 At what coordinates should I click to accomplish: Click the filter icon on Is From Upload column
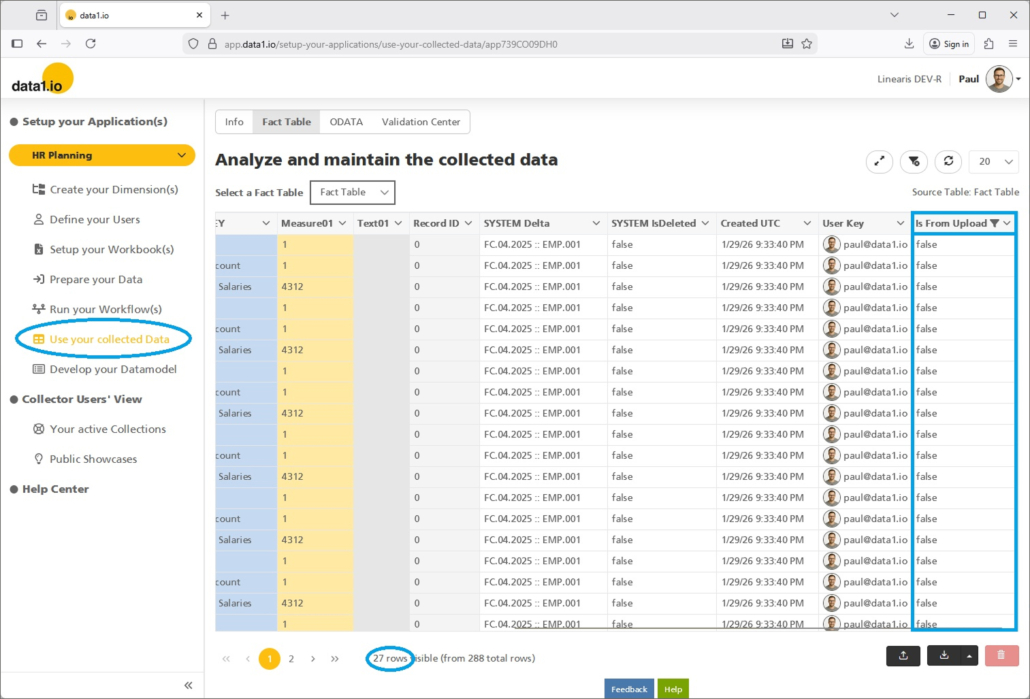point(994,223)
